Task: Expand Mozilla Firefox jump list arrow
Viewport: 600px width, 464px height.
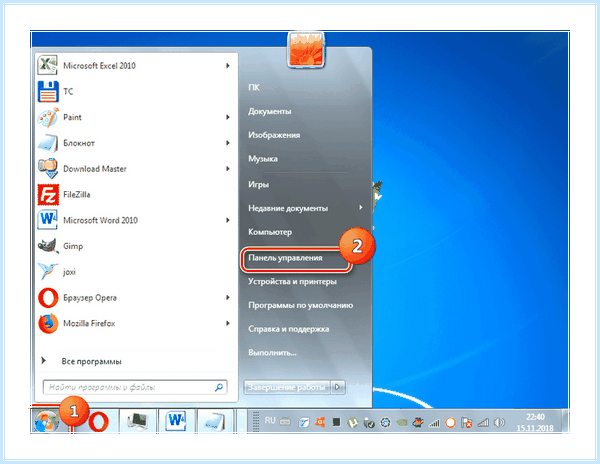Action: 228,323
